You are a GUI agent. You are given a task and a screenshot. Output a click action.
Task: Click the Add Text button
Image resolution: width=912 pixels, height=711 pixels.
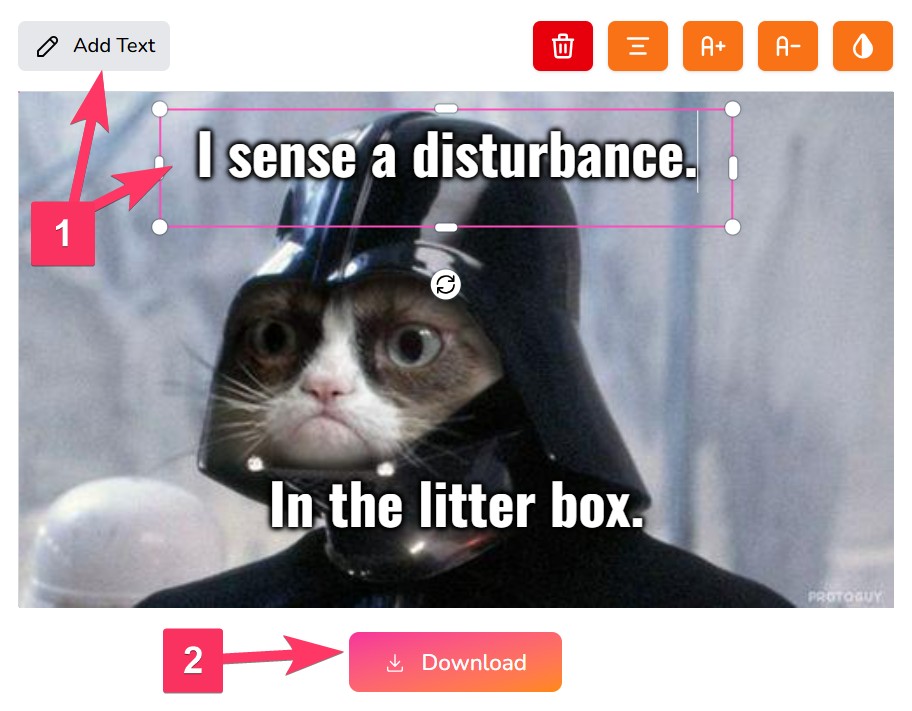pyautogui.click(x=94, y=46)
